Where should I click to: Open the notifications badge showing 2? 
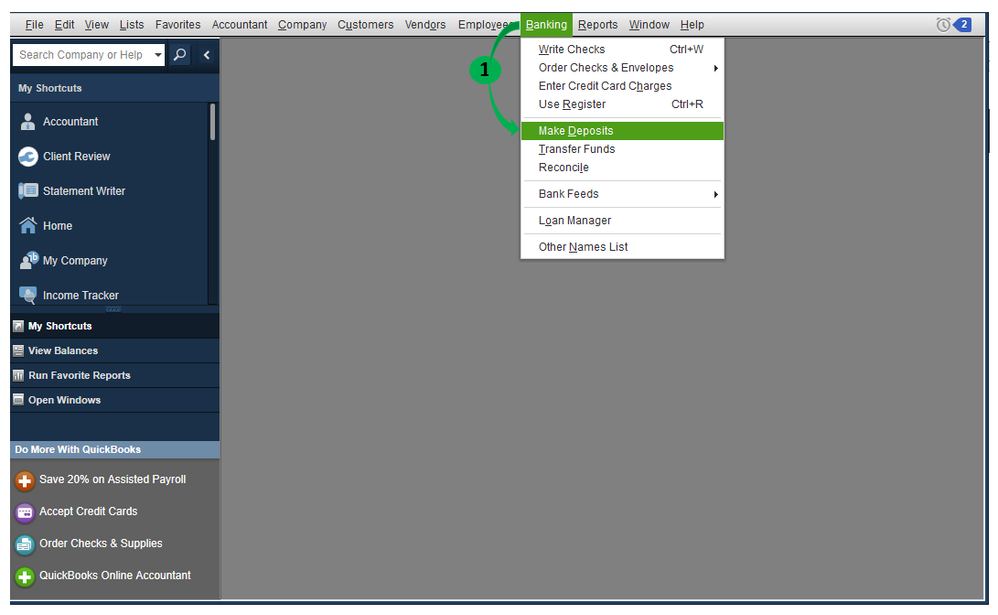[x=963, y=25]
